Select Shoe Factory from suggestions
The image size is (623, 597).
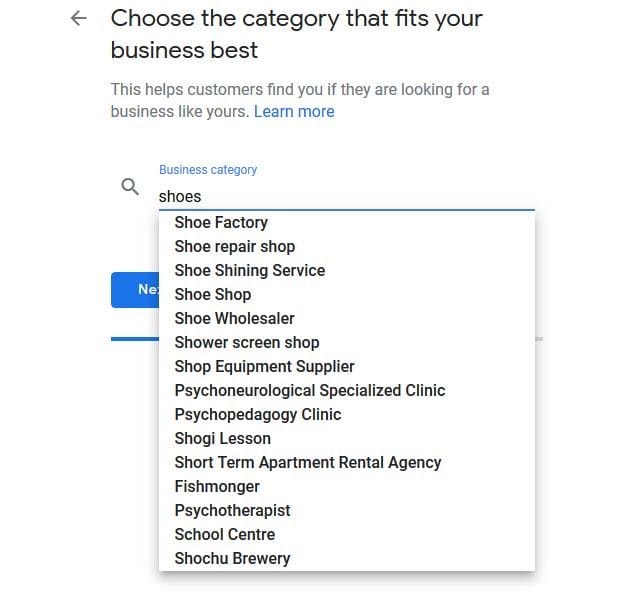(346, 222)
